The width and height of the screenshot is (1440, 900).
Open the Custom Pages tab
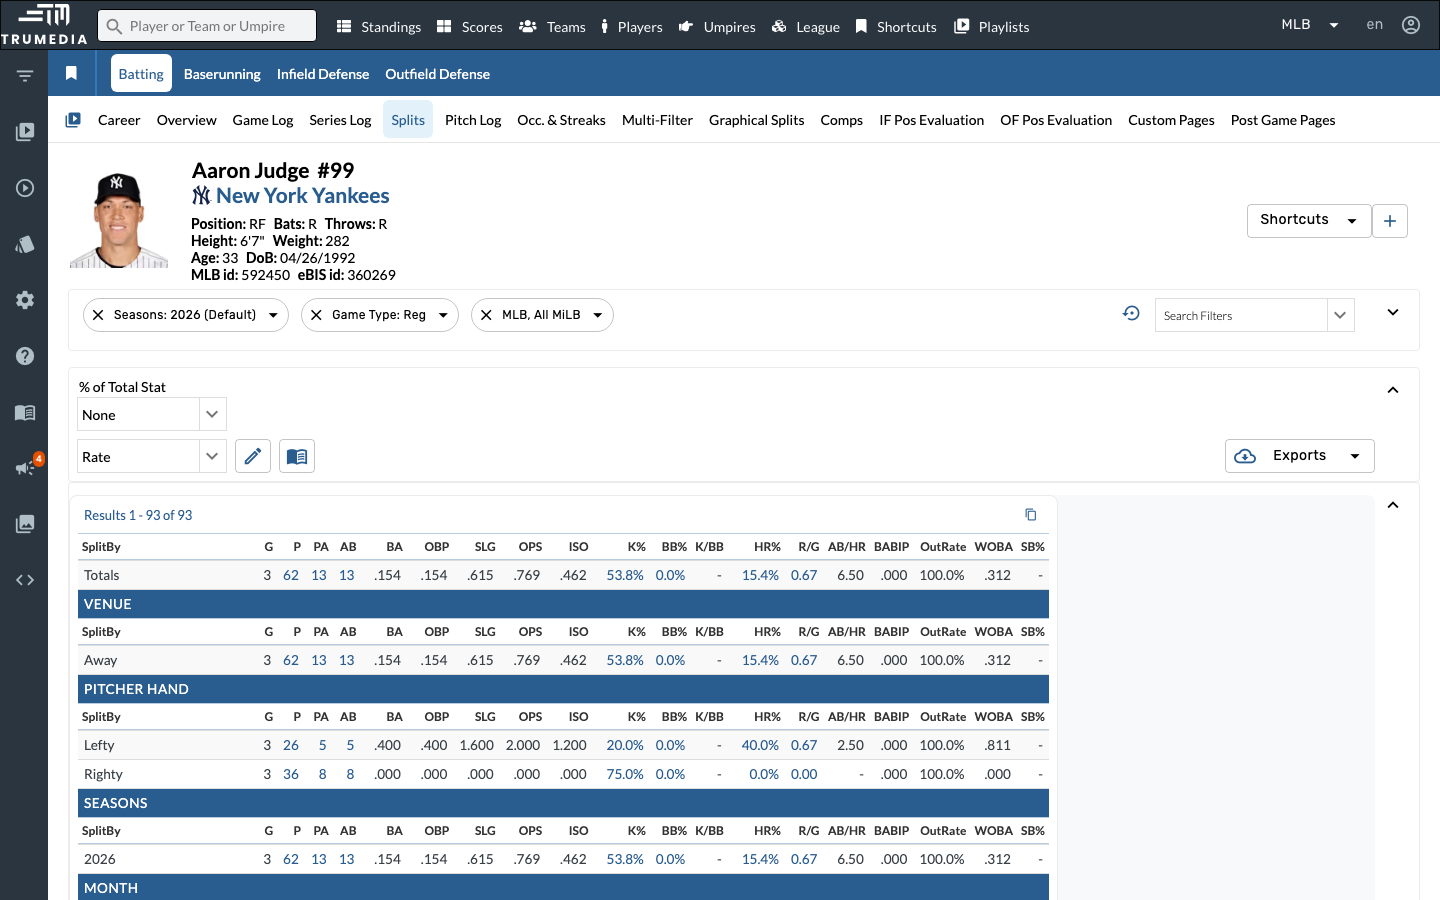point(1171,120)
